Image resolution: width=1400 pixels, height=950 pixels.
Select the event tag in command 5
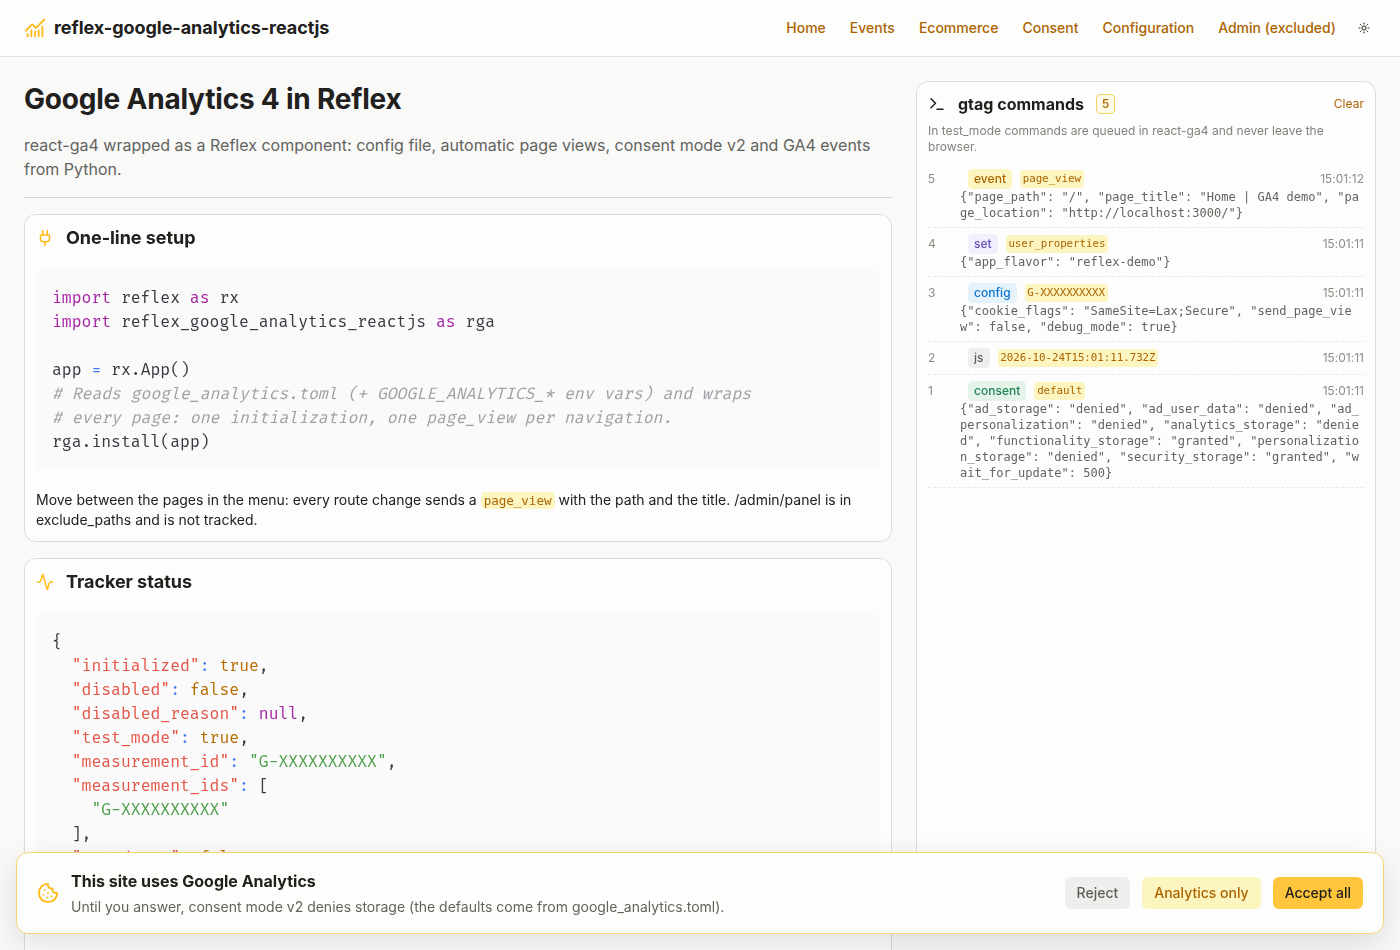pos(990,179)
